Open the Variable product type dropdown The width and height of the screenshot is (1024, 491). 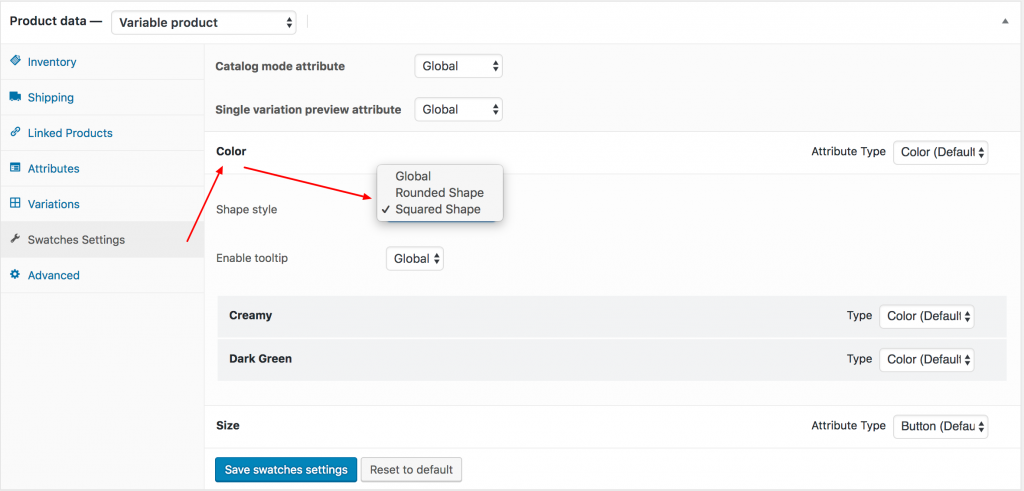tap(204, 22)
